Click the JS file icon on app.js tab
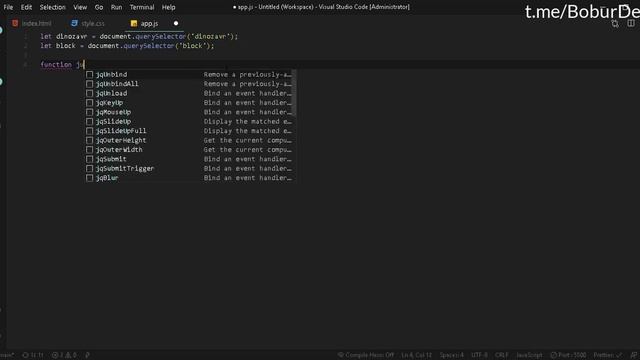 [x=134, y=24]
